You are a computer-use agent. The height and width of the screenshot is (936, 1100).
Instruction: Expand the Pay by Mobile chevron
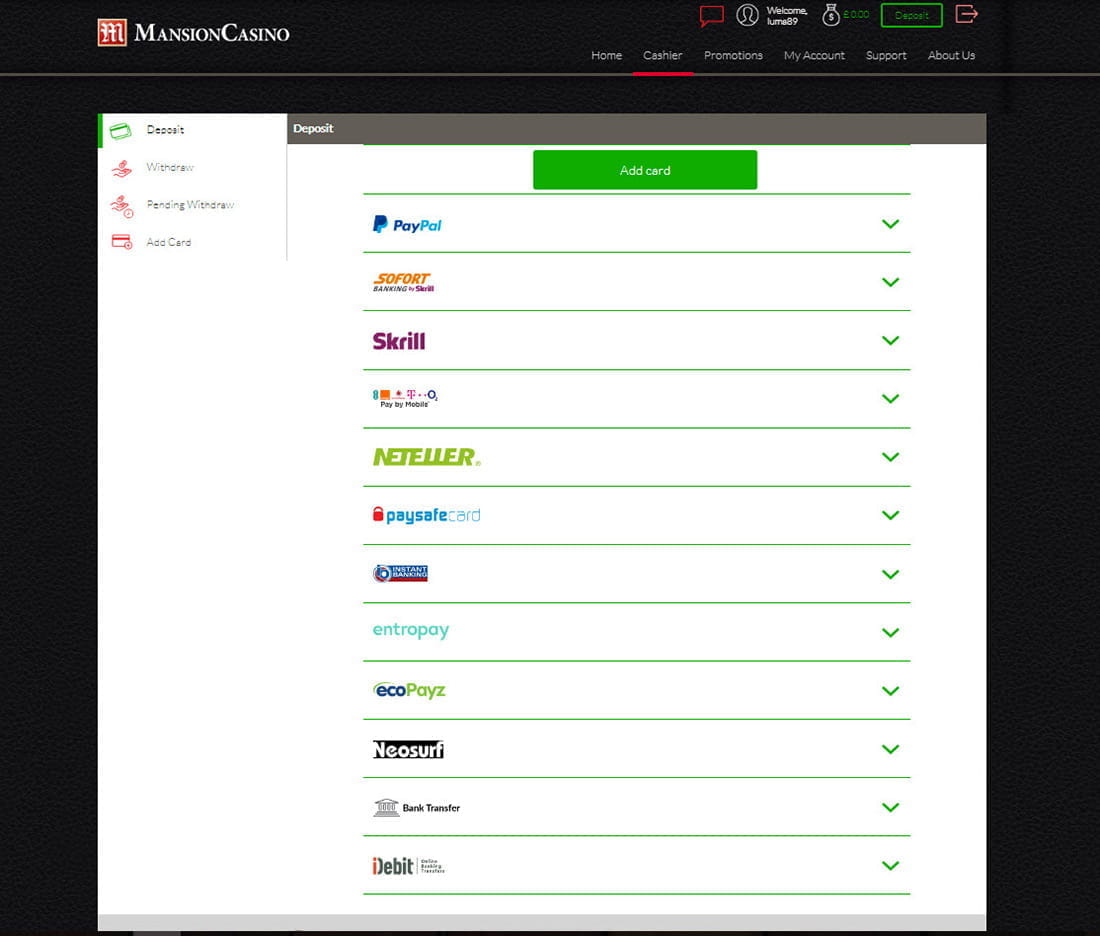tap(890, 399)
